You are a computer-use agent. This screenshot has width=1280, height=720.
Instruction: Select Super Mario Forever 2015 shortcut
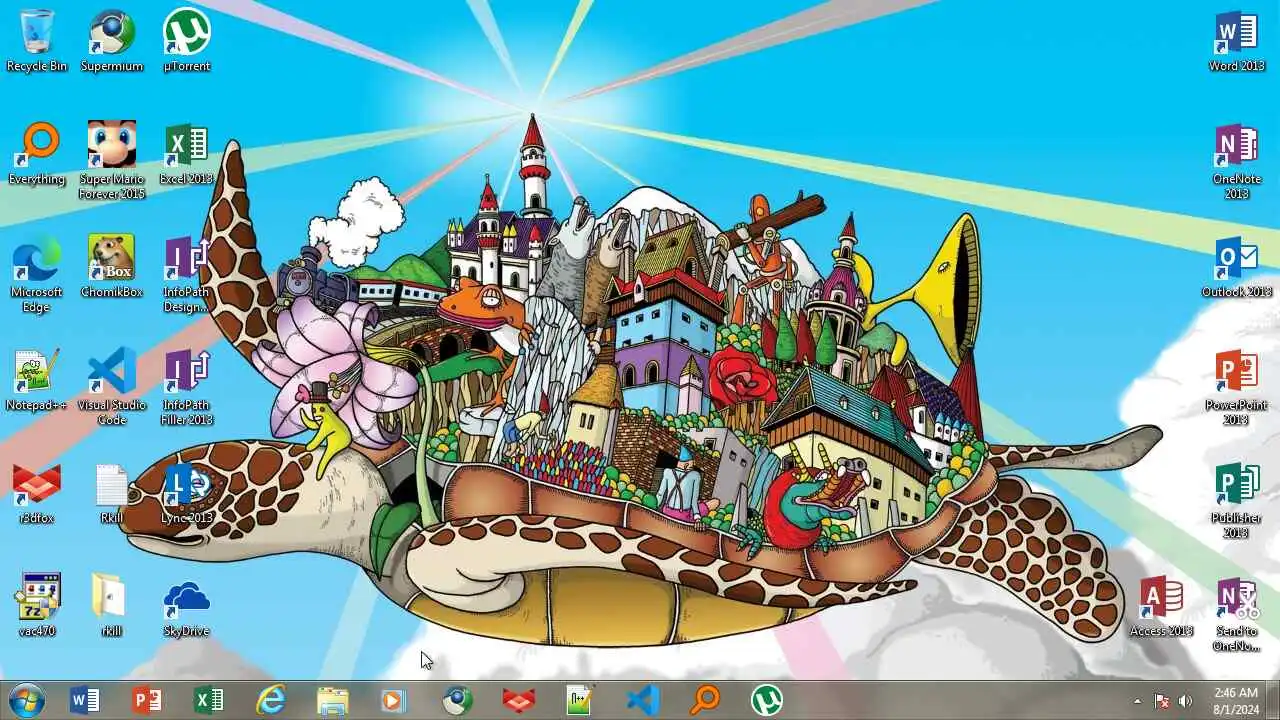tap(112, 160)
